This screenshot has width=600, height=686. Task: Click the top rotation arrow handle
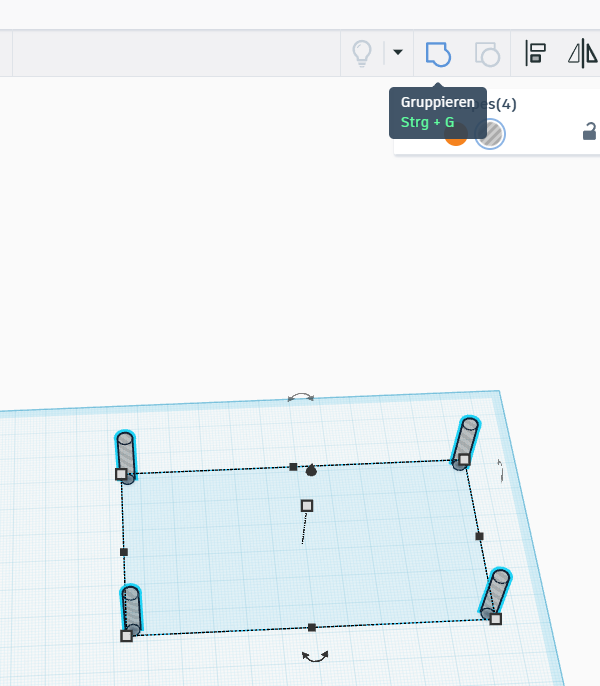coord(301,397)
